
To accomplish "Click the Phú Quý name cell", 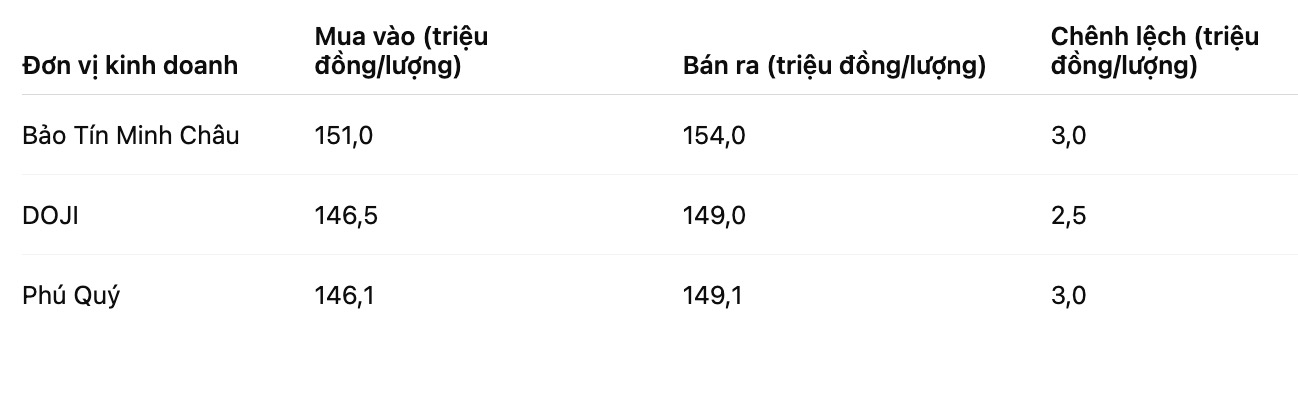I will tap(71, 296).
